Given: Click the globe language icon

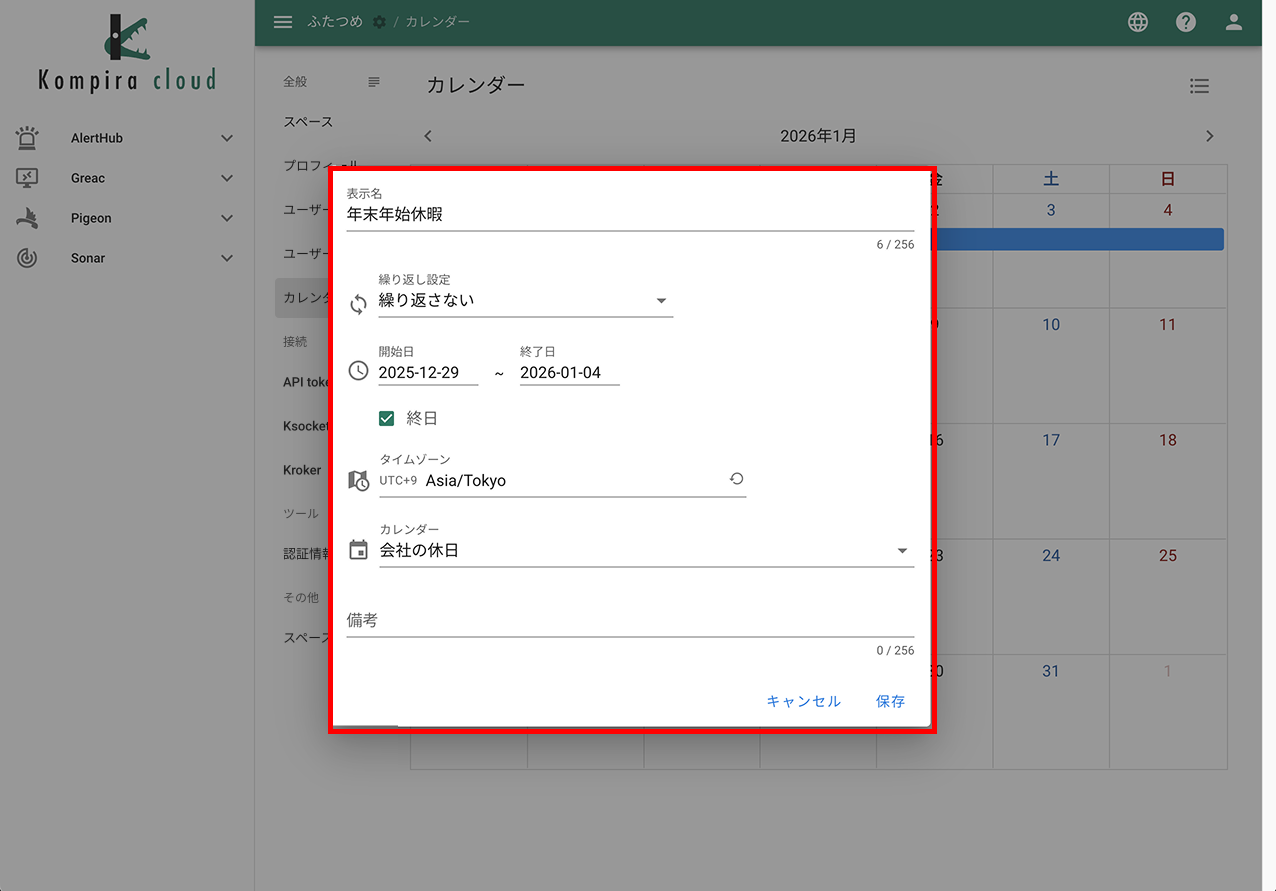Looking at the screenshot, I should (1138, 22).
